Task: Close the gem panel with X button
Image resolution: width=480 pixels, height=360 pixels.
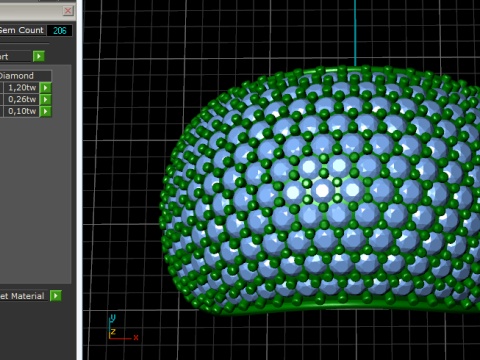Action: tap(68, 11)
